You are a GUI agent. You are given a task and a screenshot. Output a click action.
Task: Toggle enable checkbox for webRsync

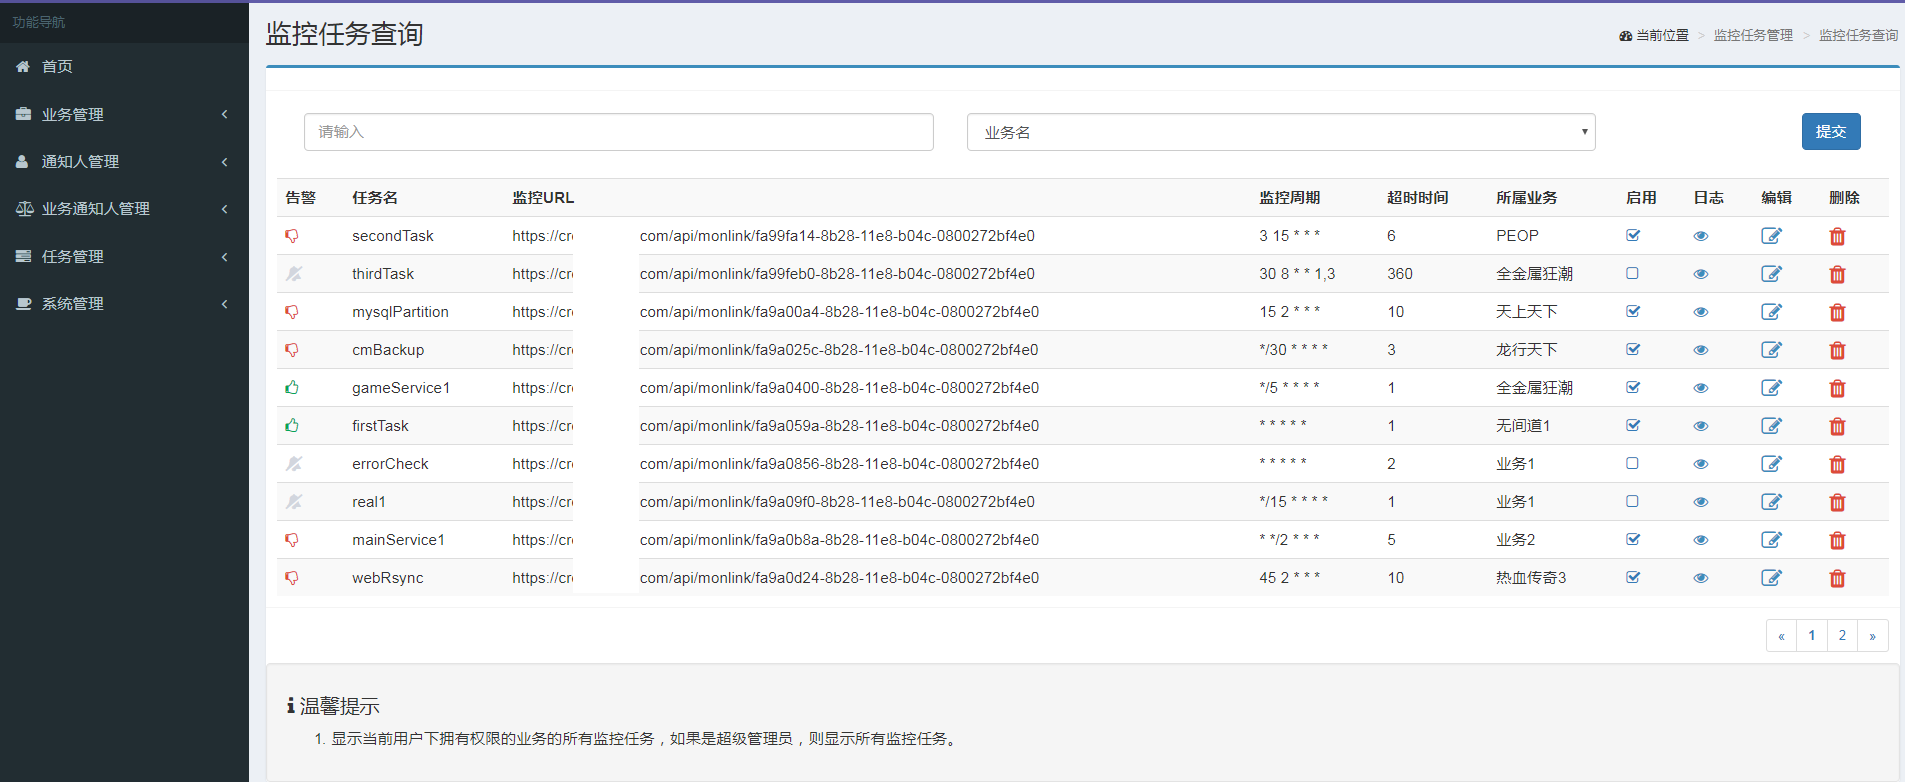[x=1633, y=577]
